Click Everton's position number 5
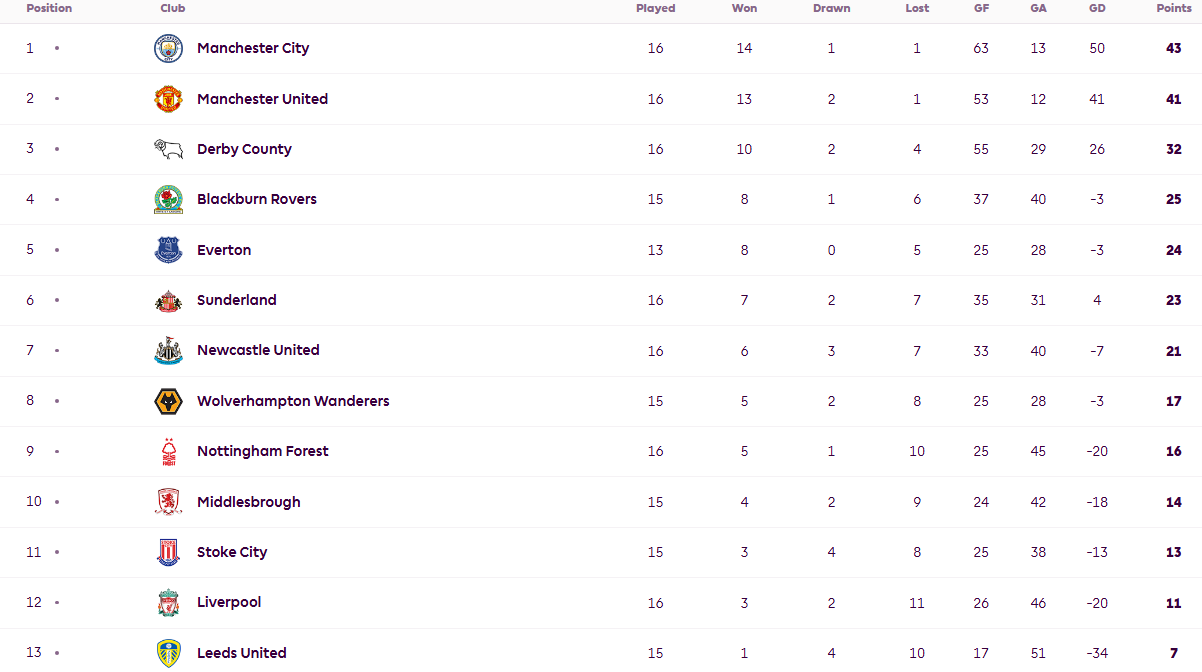This screenshot has width=1202, height=672. click(30, 250)
